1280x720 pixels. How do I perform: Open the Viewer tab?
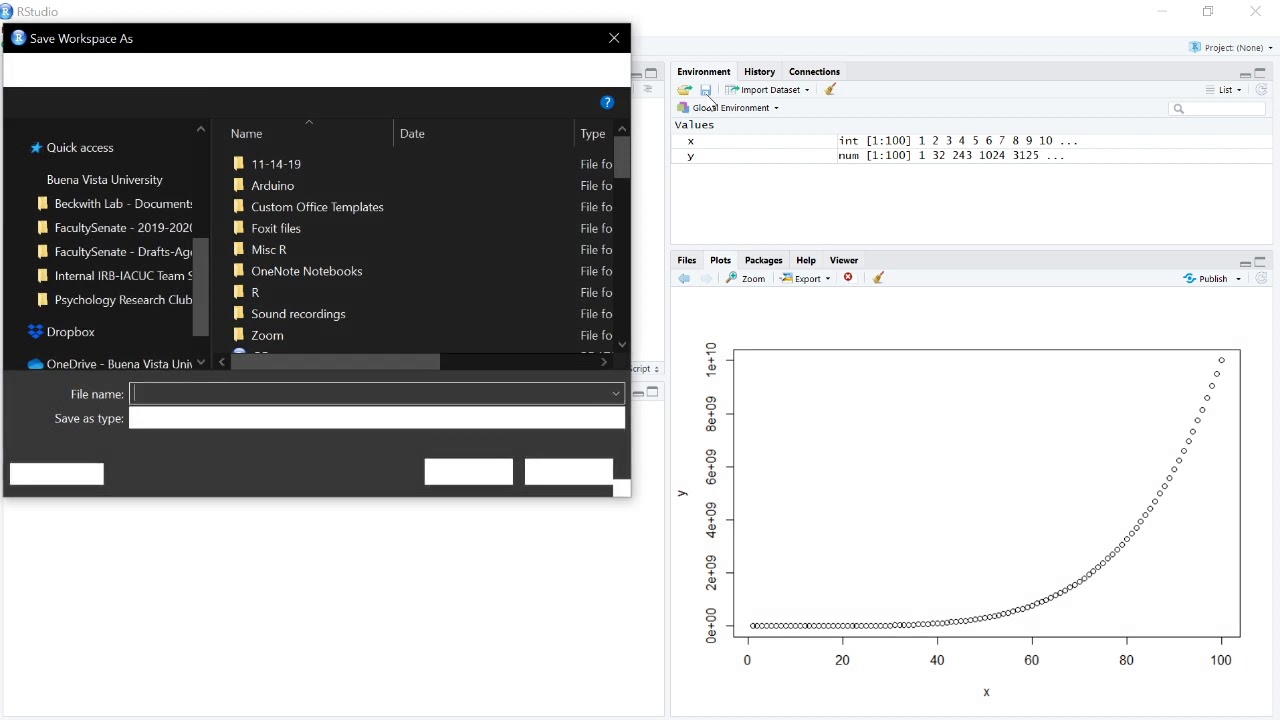pos(843,261)
